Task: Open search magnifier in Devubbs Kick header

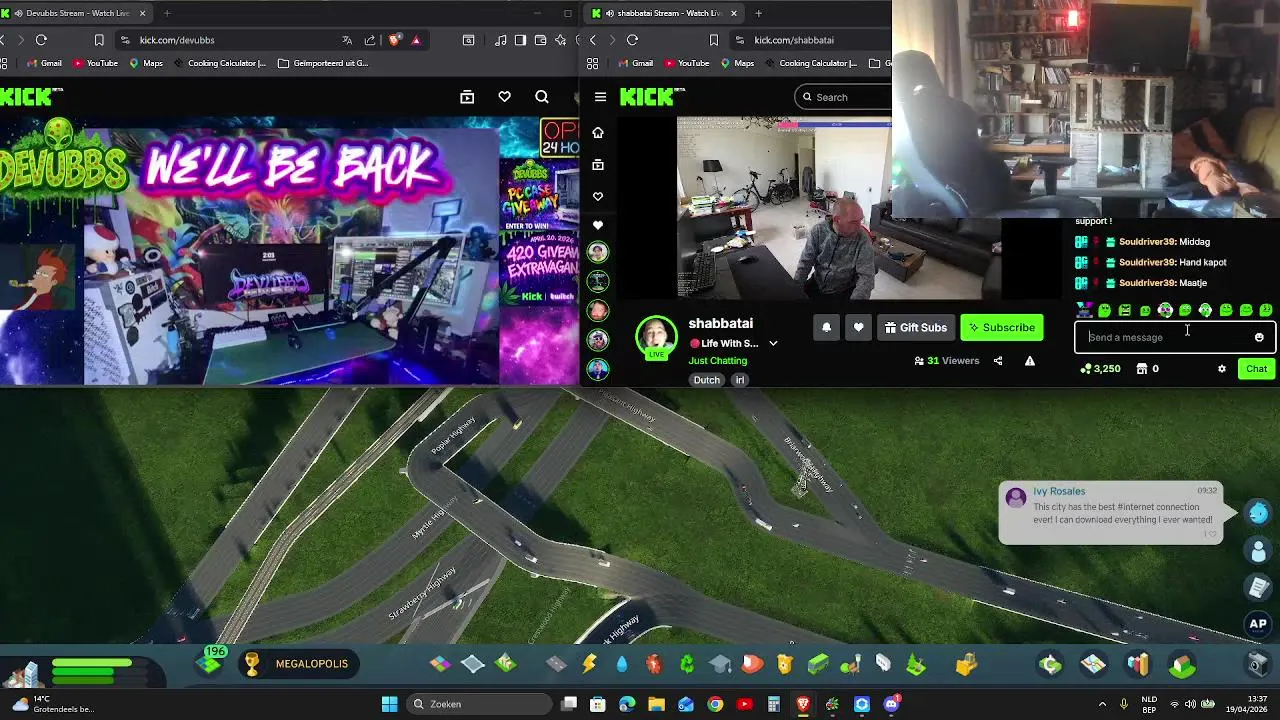Action: (541, 97)
